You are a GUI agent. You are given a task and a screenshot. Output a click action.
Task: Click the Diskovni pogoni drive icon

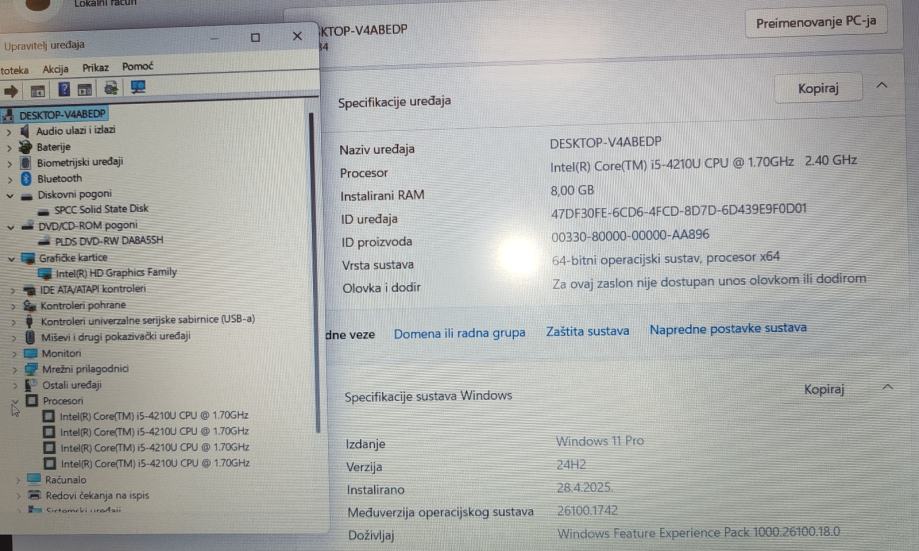26,196
